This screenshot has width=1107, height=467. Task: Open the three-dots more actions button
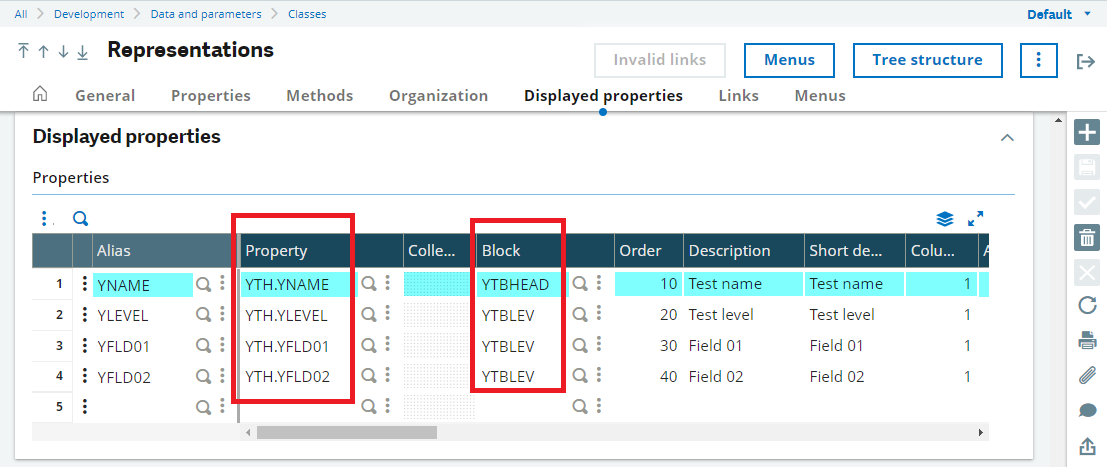1039,60
